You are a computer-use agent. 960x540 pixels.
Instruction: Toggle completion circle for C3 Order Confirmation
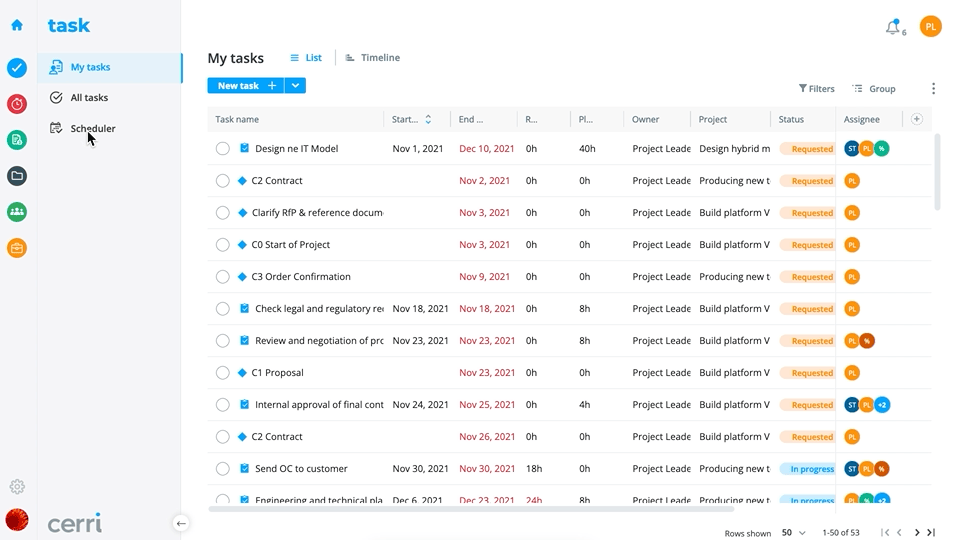pos(223,276)
